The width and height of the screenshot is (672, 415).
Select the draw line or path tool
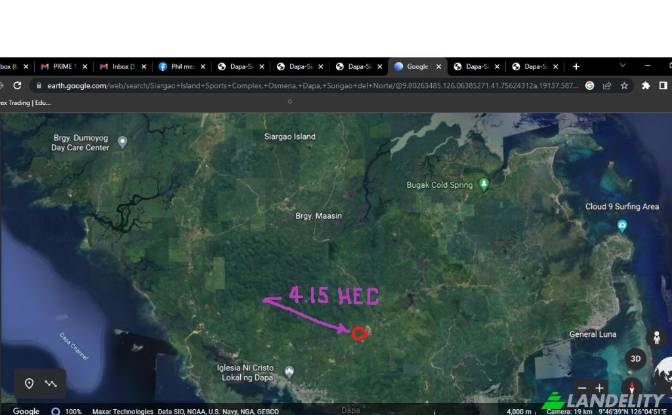click(x=51, y=383)
